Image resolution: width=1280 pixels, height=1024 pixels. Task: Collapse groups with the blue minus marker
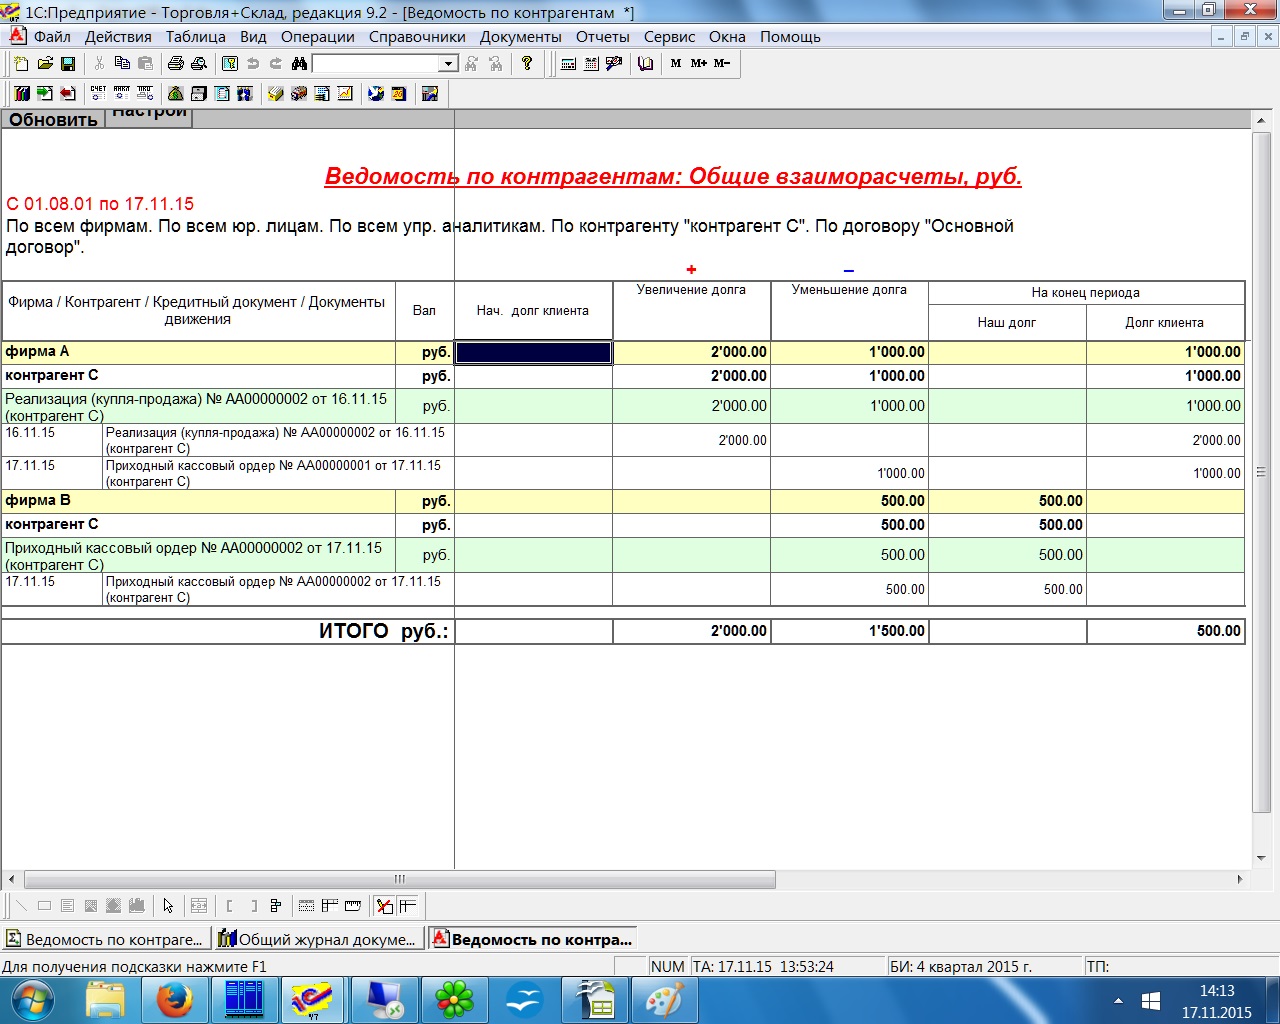tap(848, 270)
